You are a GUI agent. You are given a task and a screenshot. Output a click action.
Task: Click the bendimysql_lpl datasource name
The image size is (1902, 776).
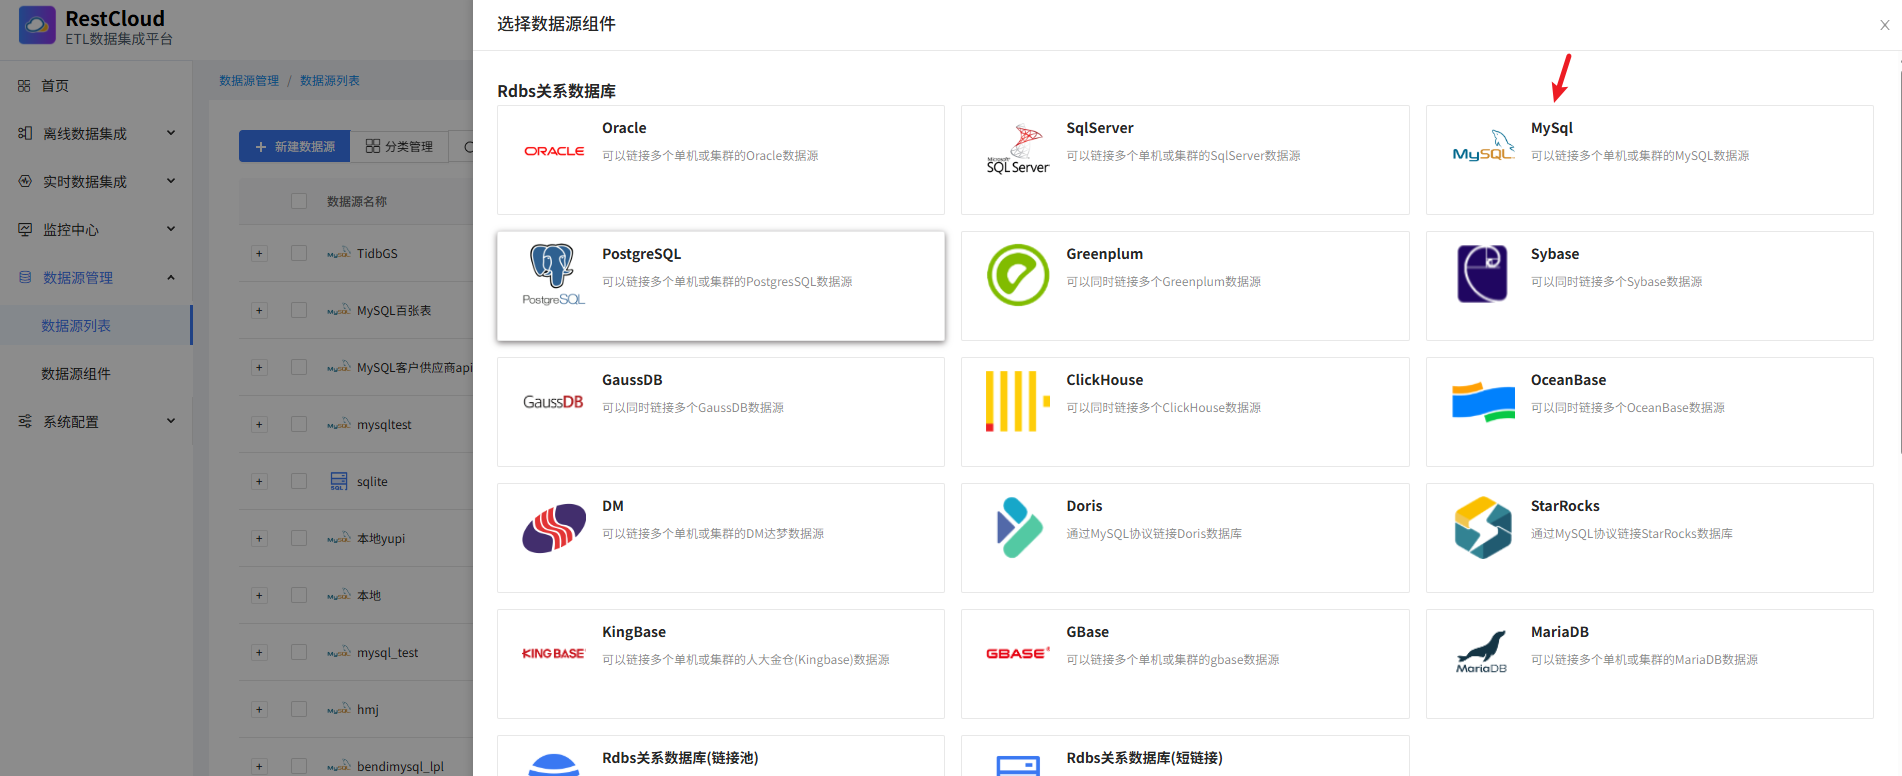[x=400, y=767]
